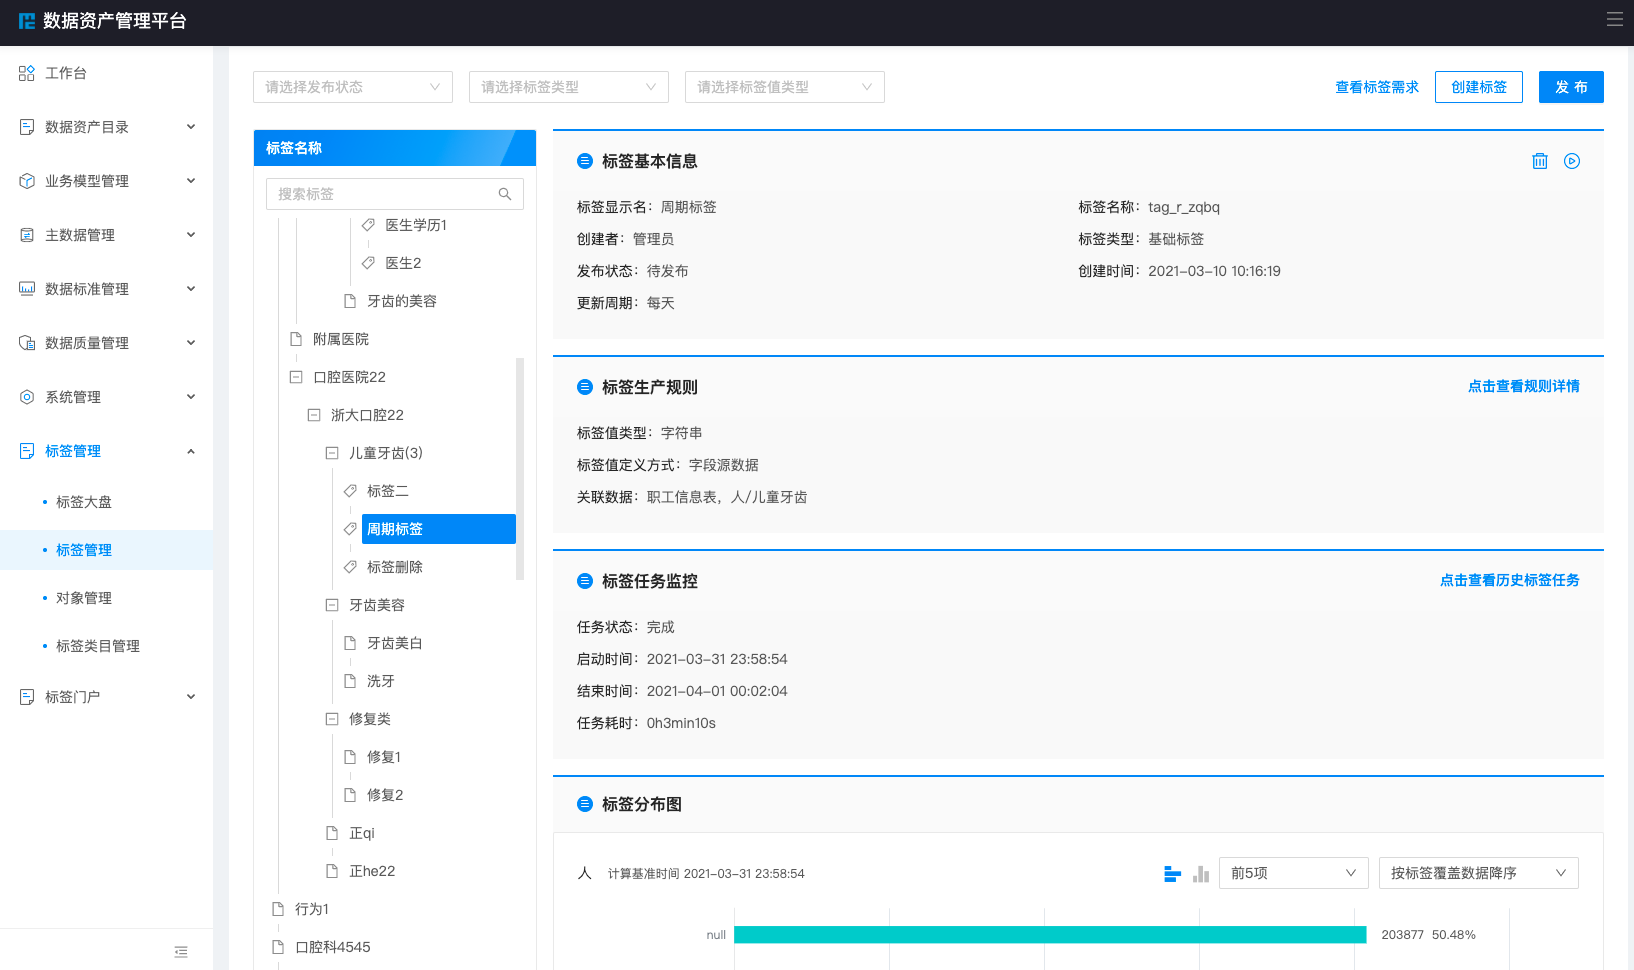Click the 创建标签 button
Image resolution: width=1634 pixels, height=970 pixels.
pyautogui.click(x=1479, y=87)
